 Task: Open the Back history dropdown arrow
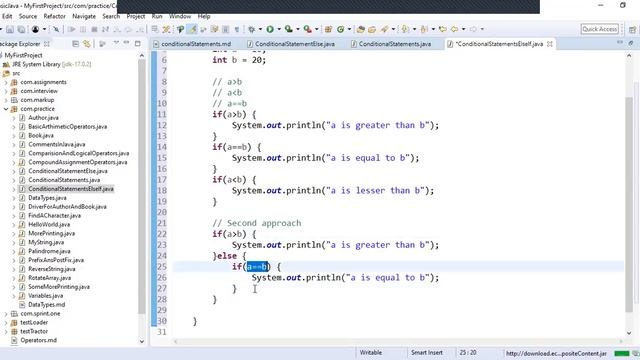coord(463,29)
